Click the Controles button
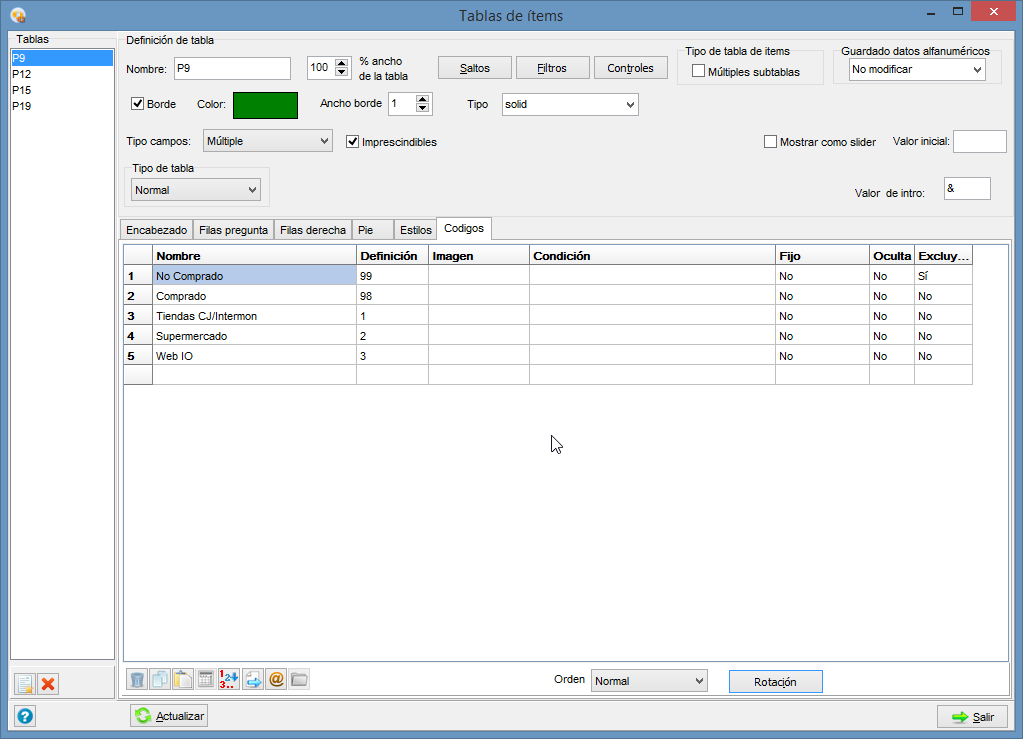The image size is (1023, 739). pos(630,68)
